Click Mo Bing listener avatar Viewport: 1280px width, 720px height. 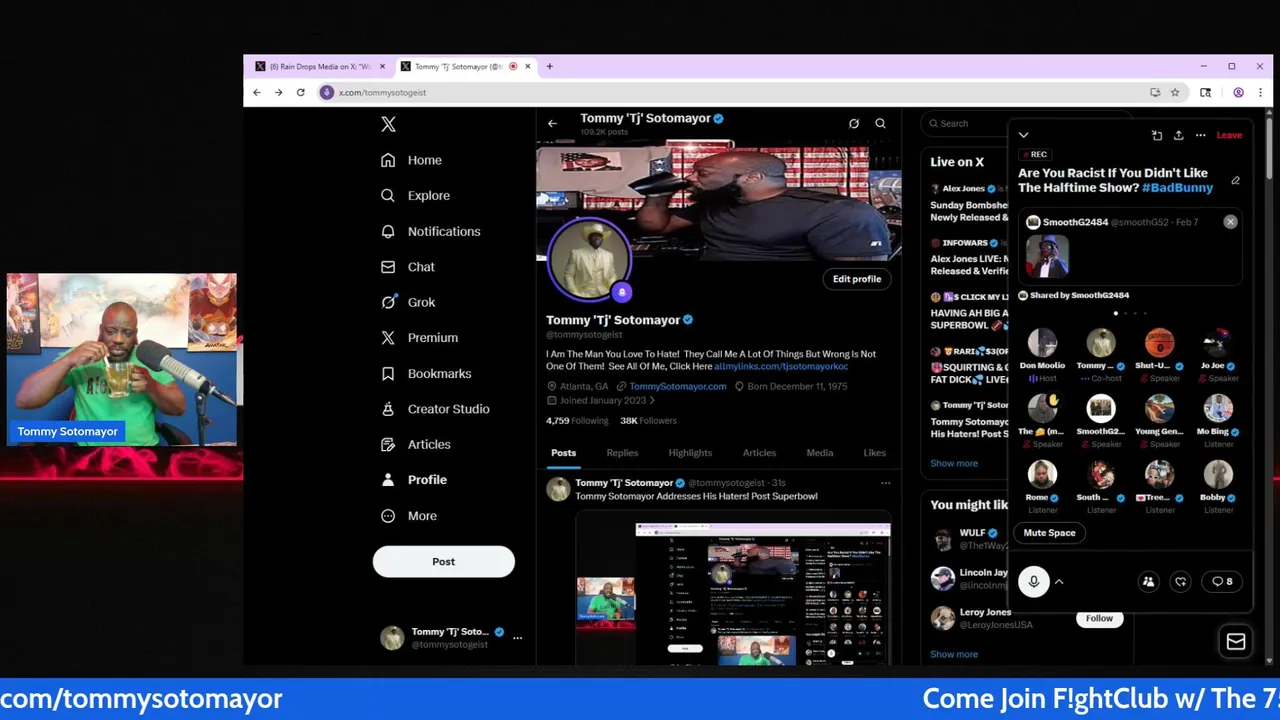tap(1218, 408)
